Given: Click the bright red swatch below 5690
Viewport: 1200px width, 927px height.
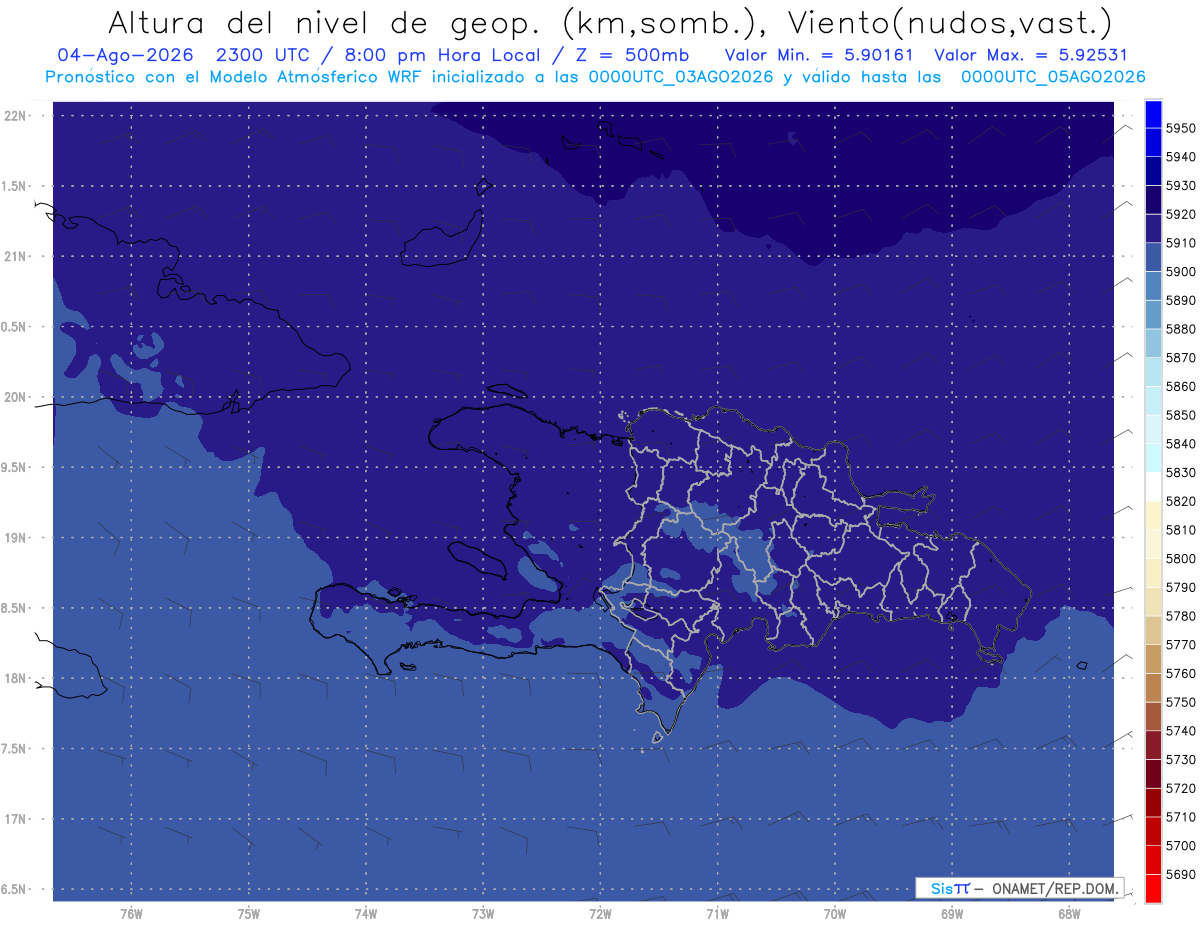Looking at the screenshot, I should (1152, 888).
